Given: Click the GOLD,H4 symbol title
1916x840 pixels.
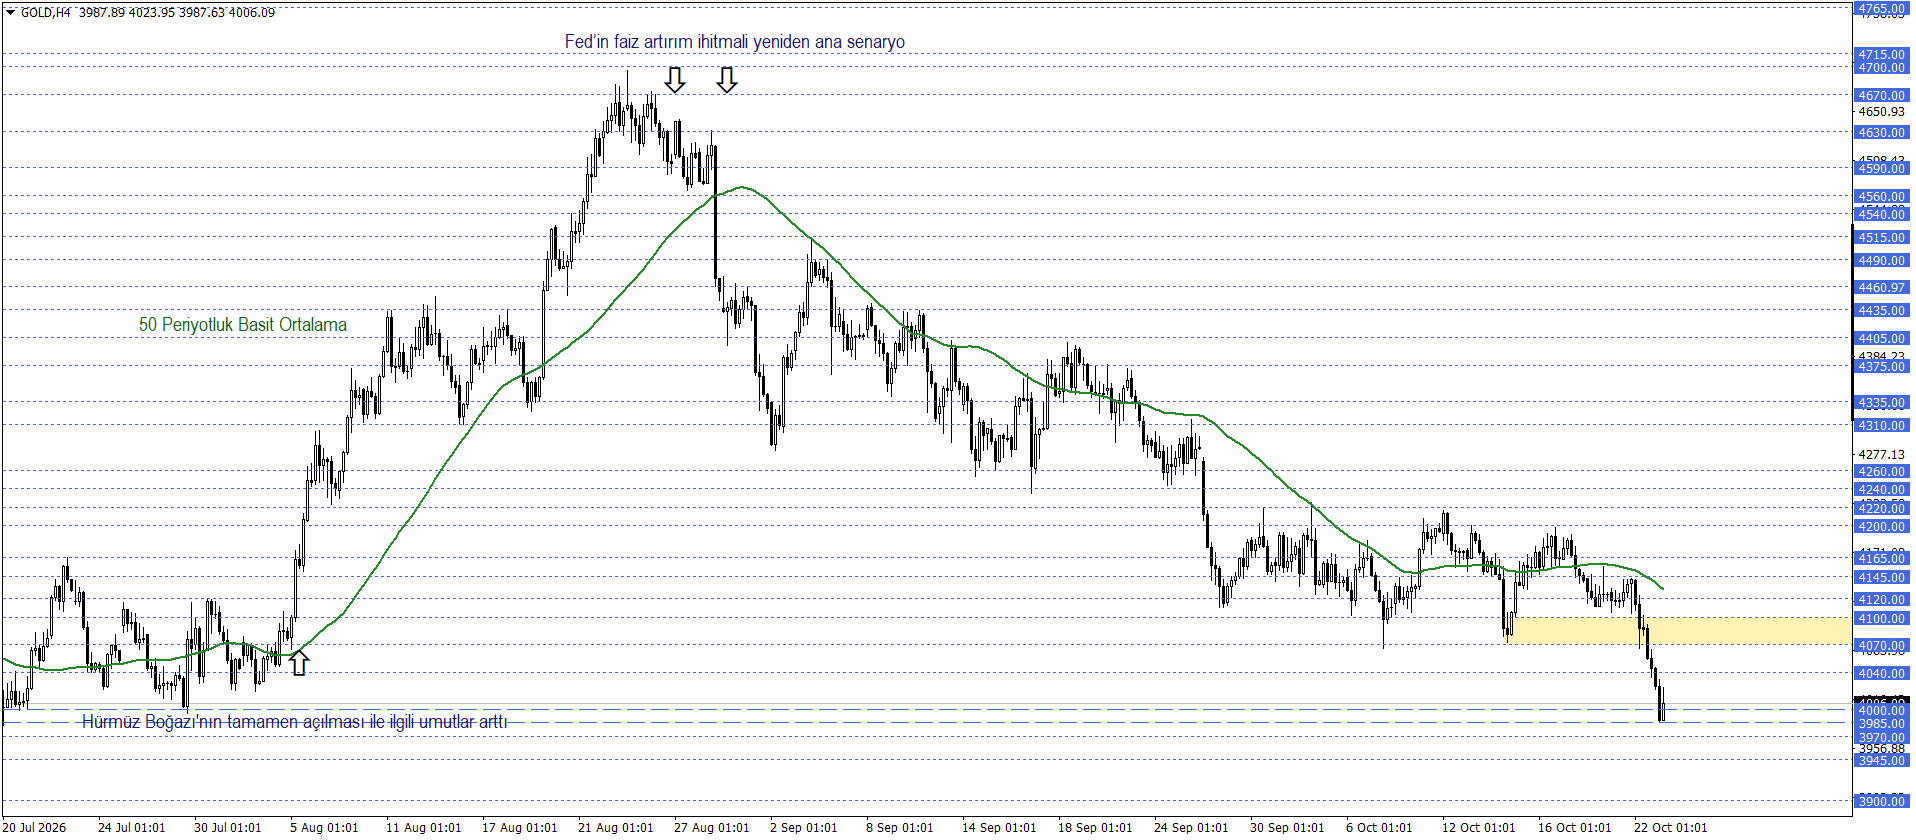Looking at the screenshot, I should [x=46, y=13].
